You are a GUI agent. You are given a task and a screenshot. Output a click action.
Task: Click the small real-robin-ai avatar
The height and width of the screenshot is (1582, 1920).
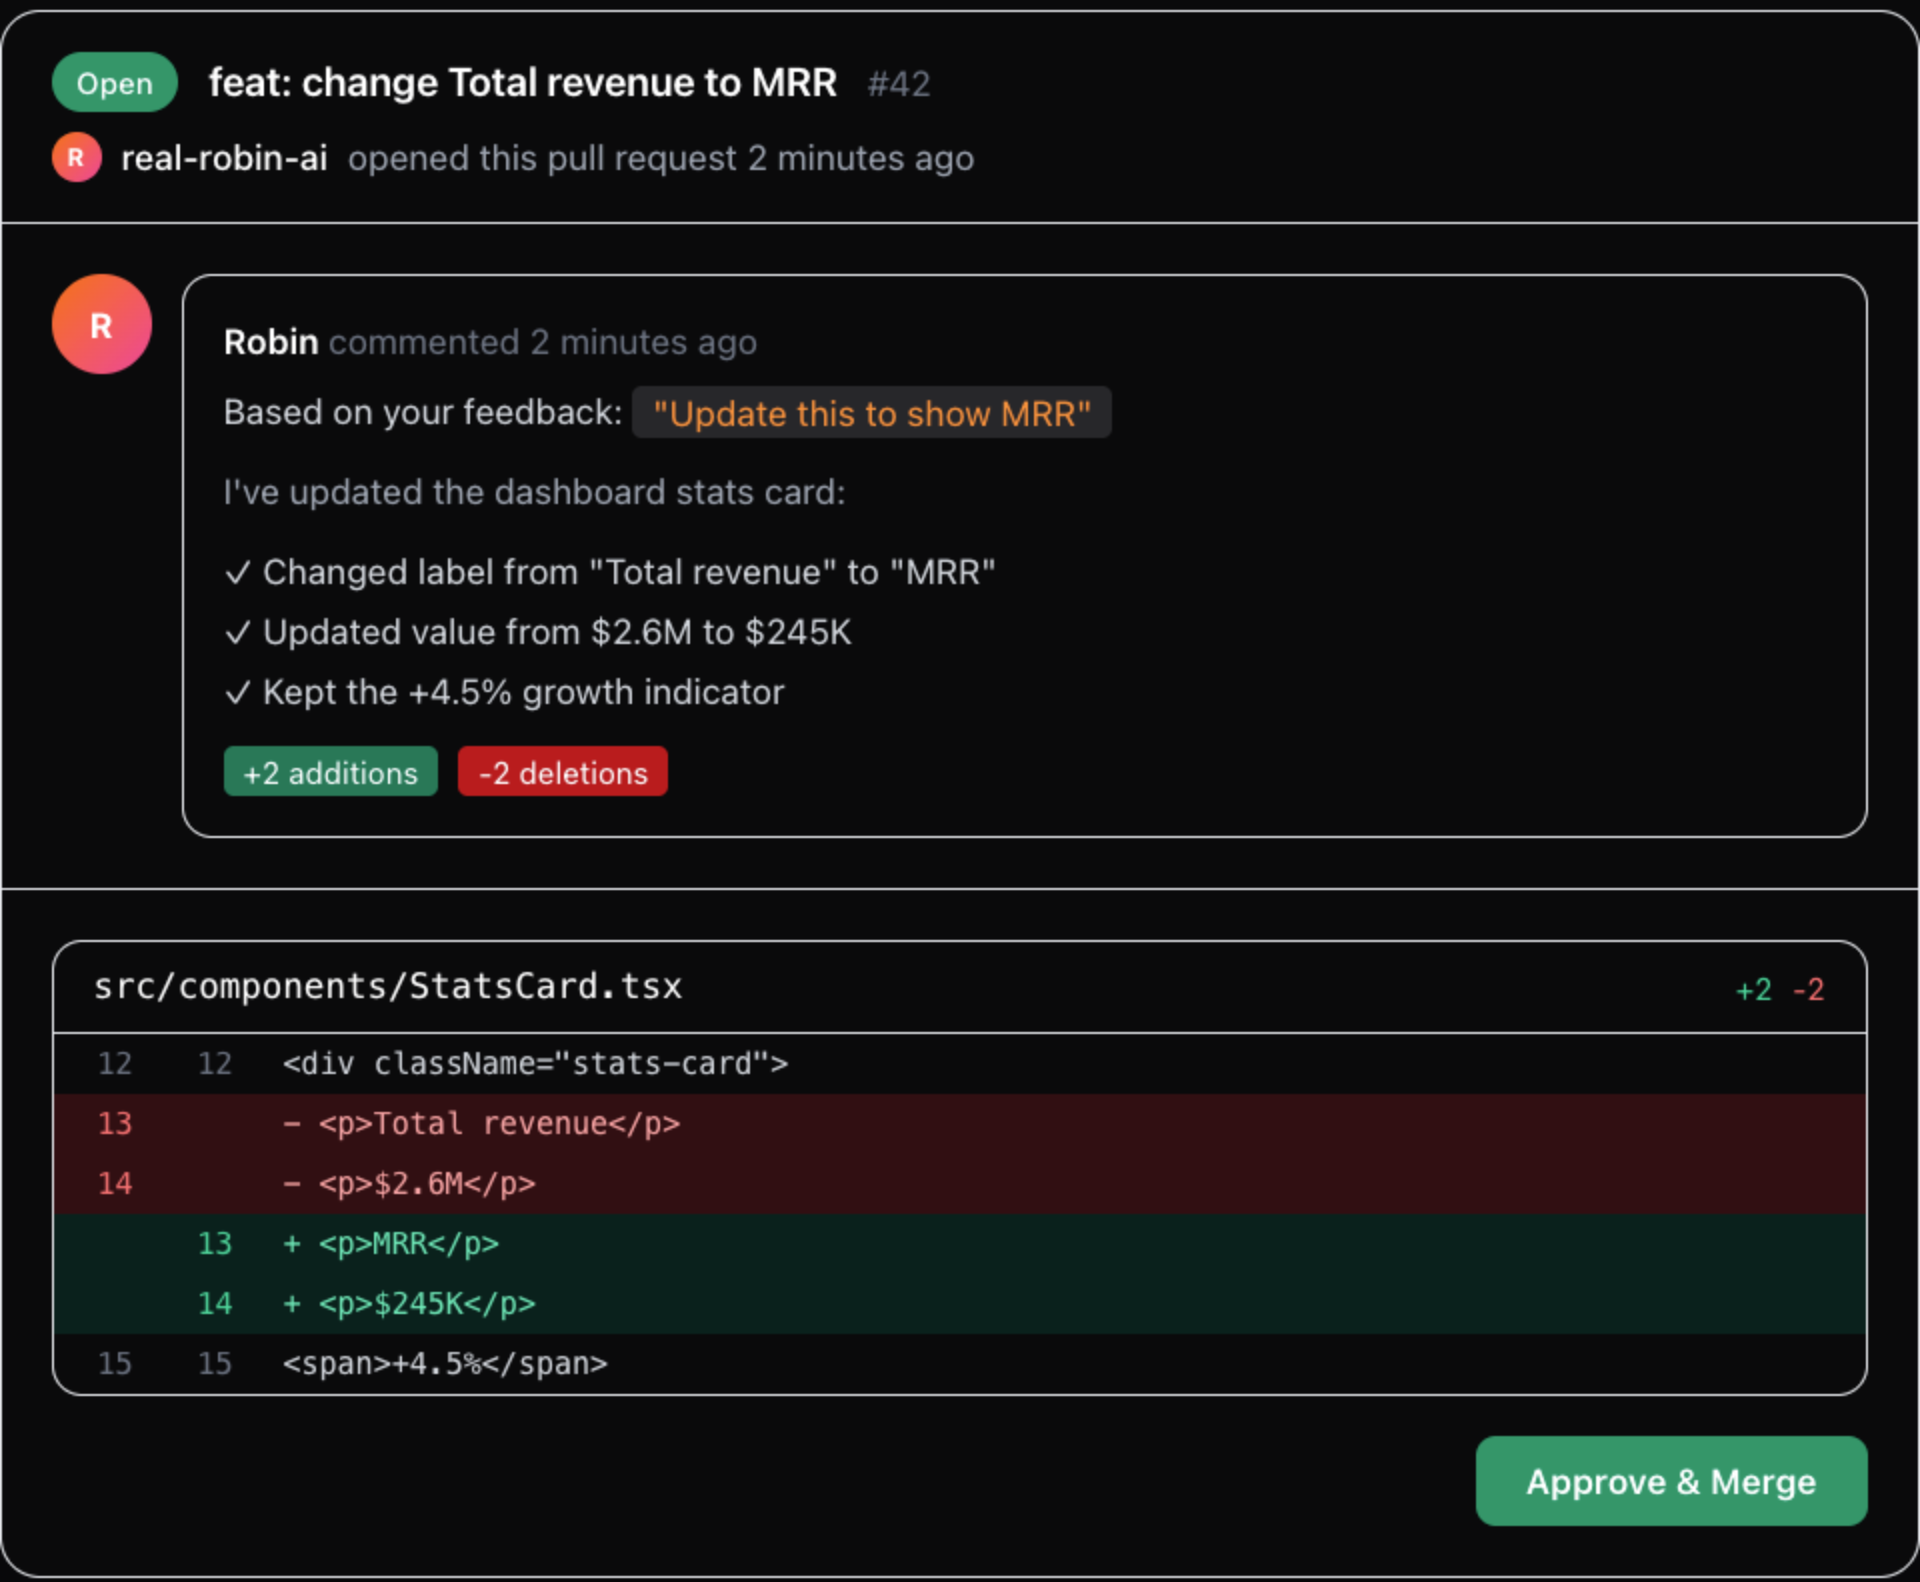pyautogui.click(x=76, y=158)
